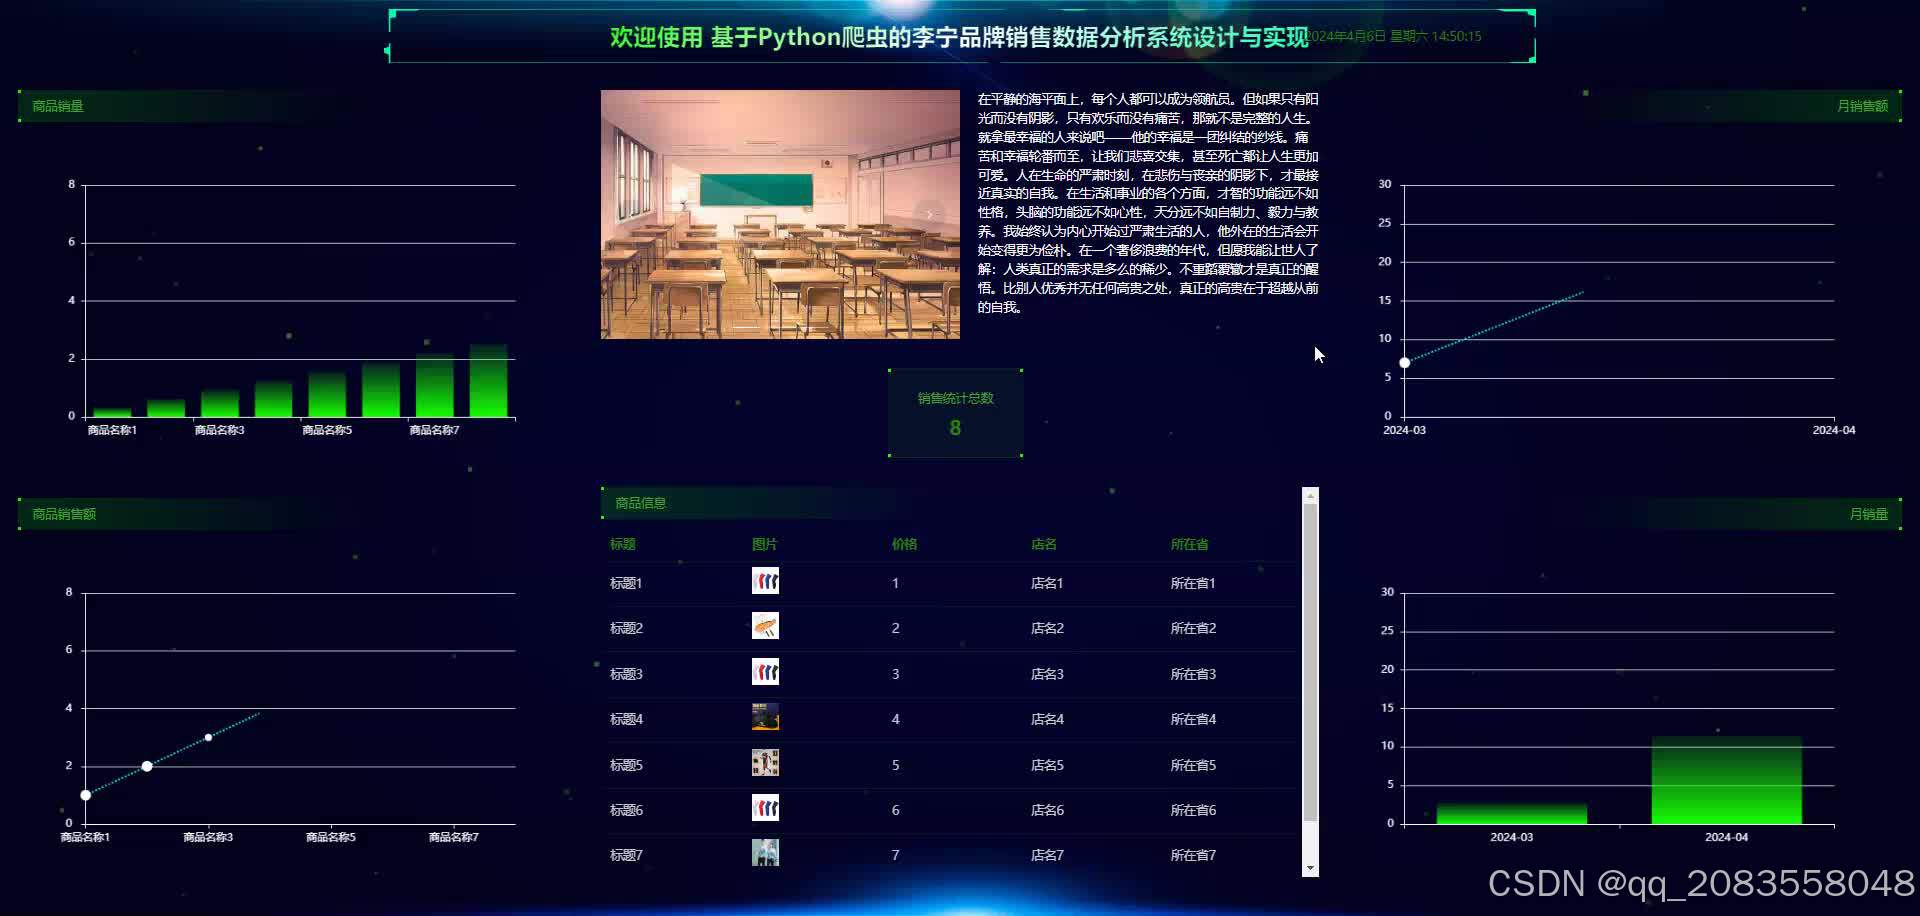Click the price value 5 in 标题5 row
The height and width of the screenshot is (916, 1920).
(x=895, y=765)
